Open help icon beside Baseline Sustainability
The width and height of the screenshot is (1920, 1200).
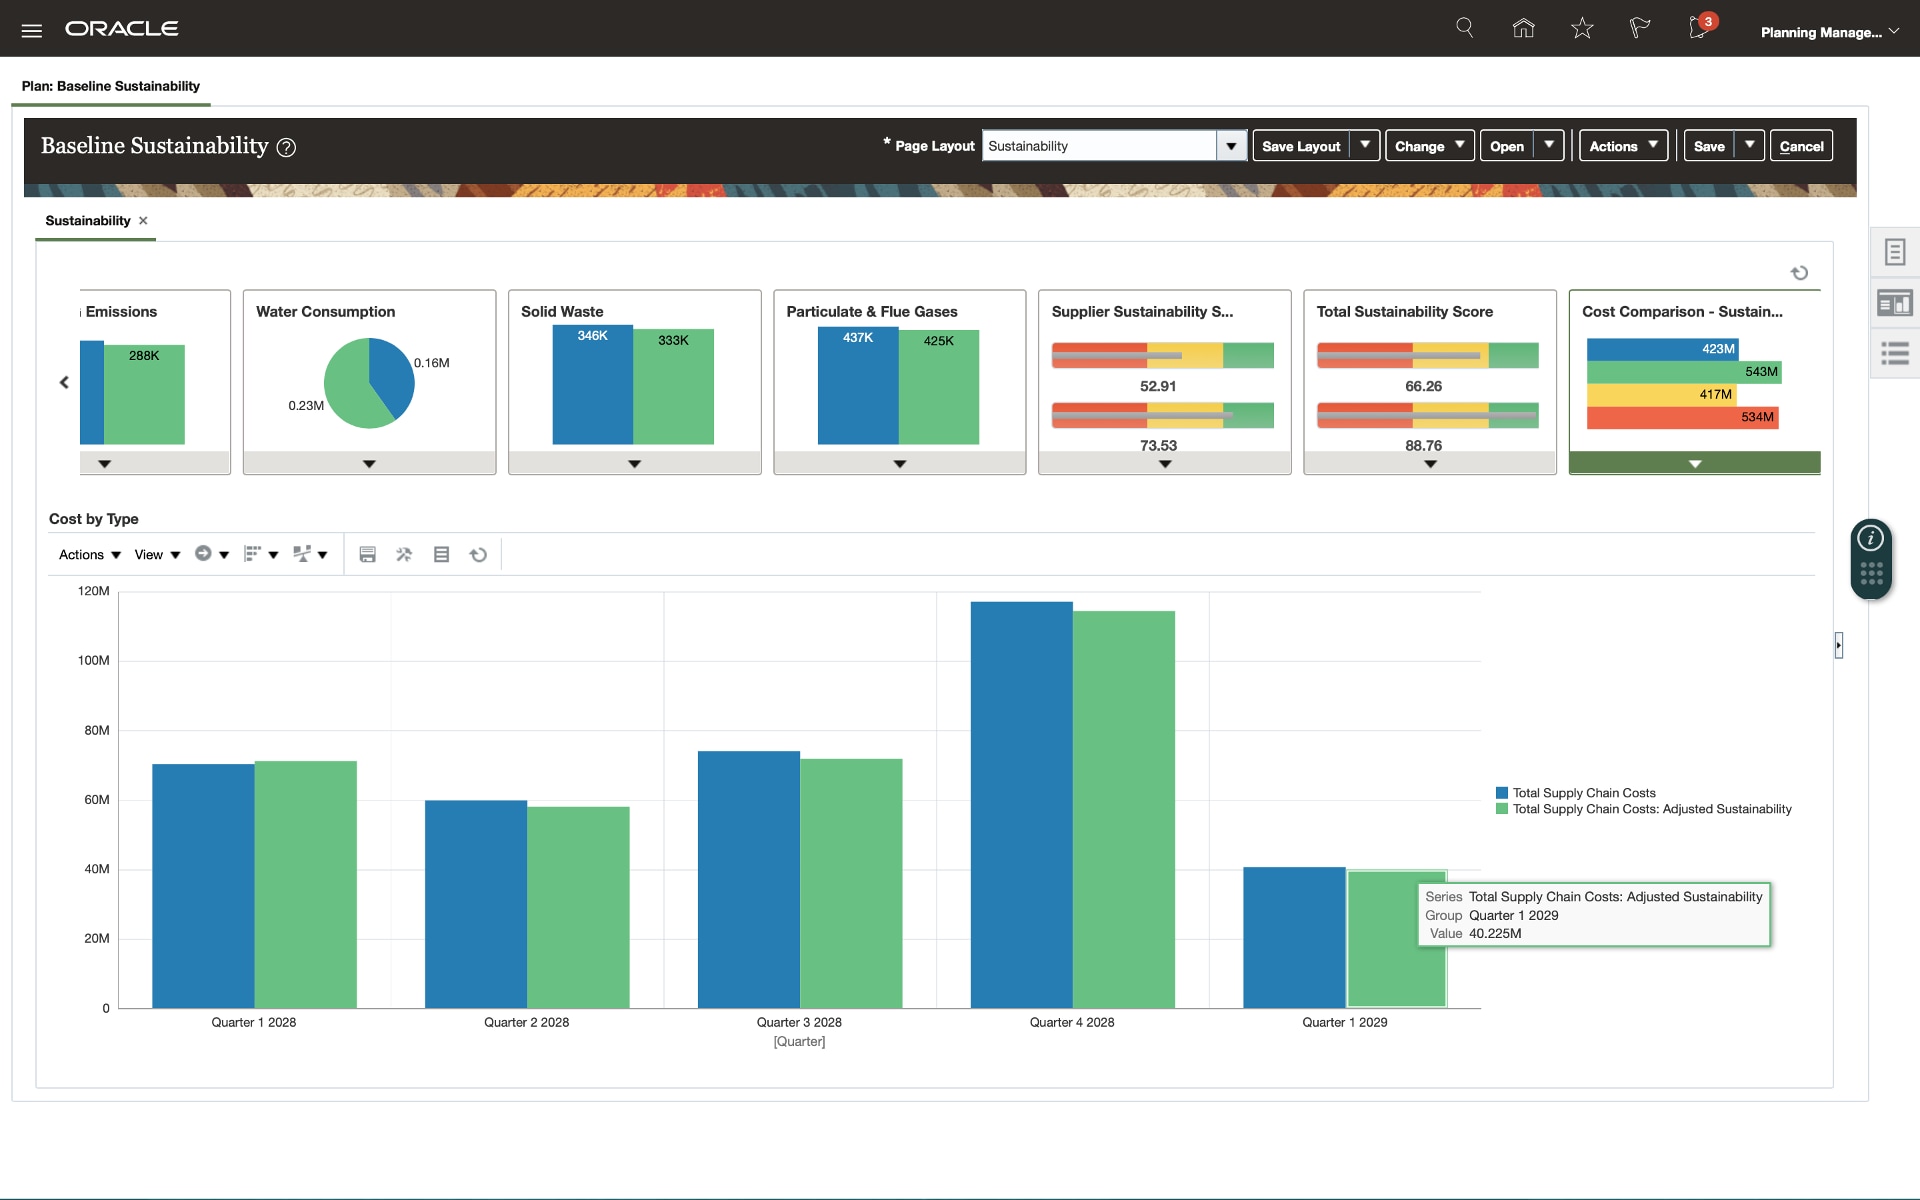tap(286, 148)
